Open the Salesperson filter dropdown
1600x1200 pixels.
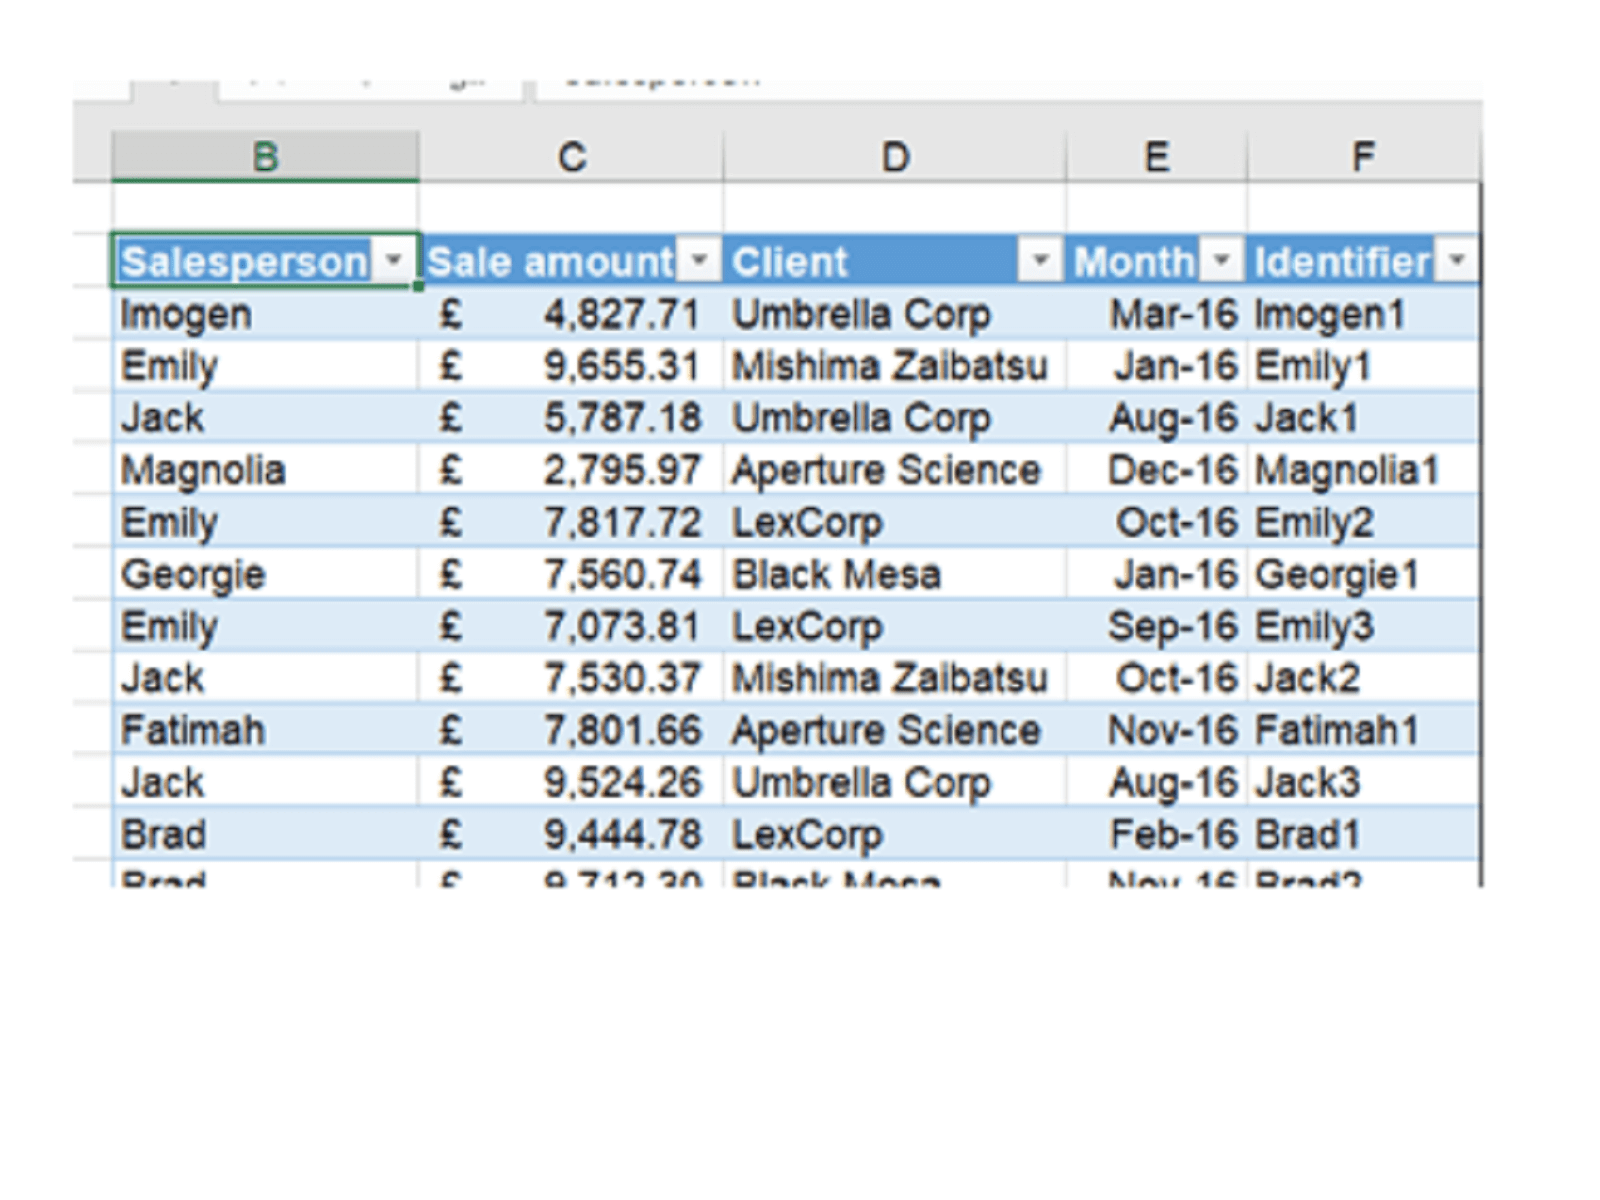tap(394, 261)
